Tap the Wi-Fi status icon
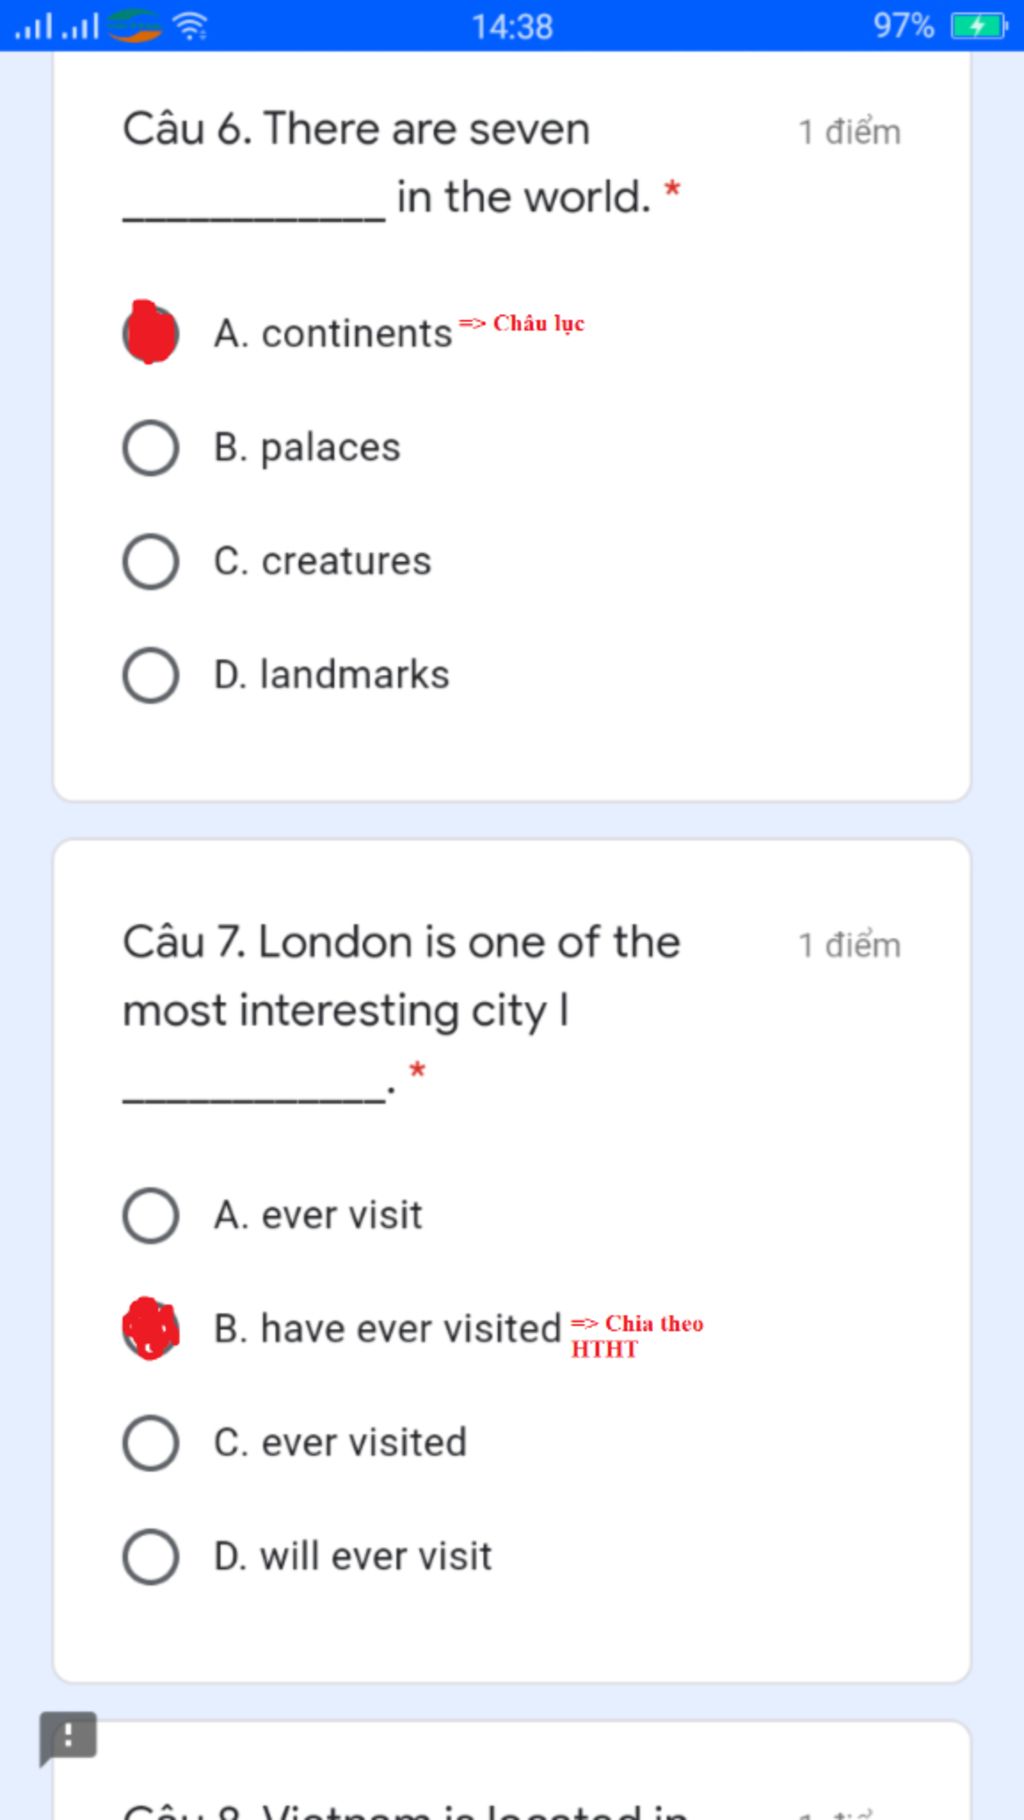This screenshot has height=1820, width=1024. (x=190, y=26)
